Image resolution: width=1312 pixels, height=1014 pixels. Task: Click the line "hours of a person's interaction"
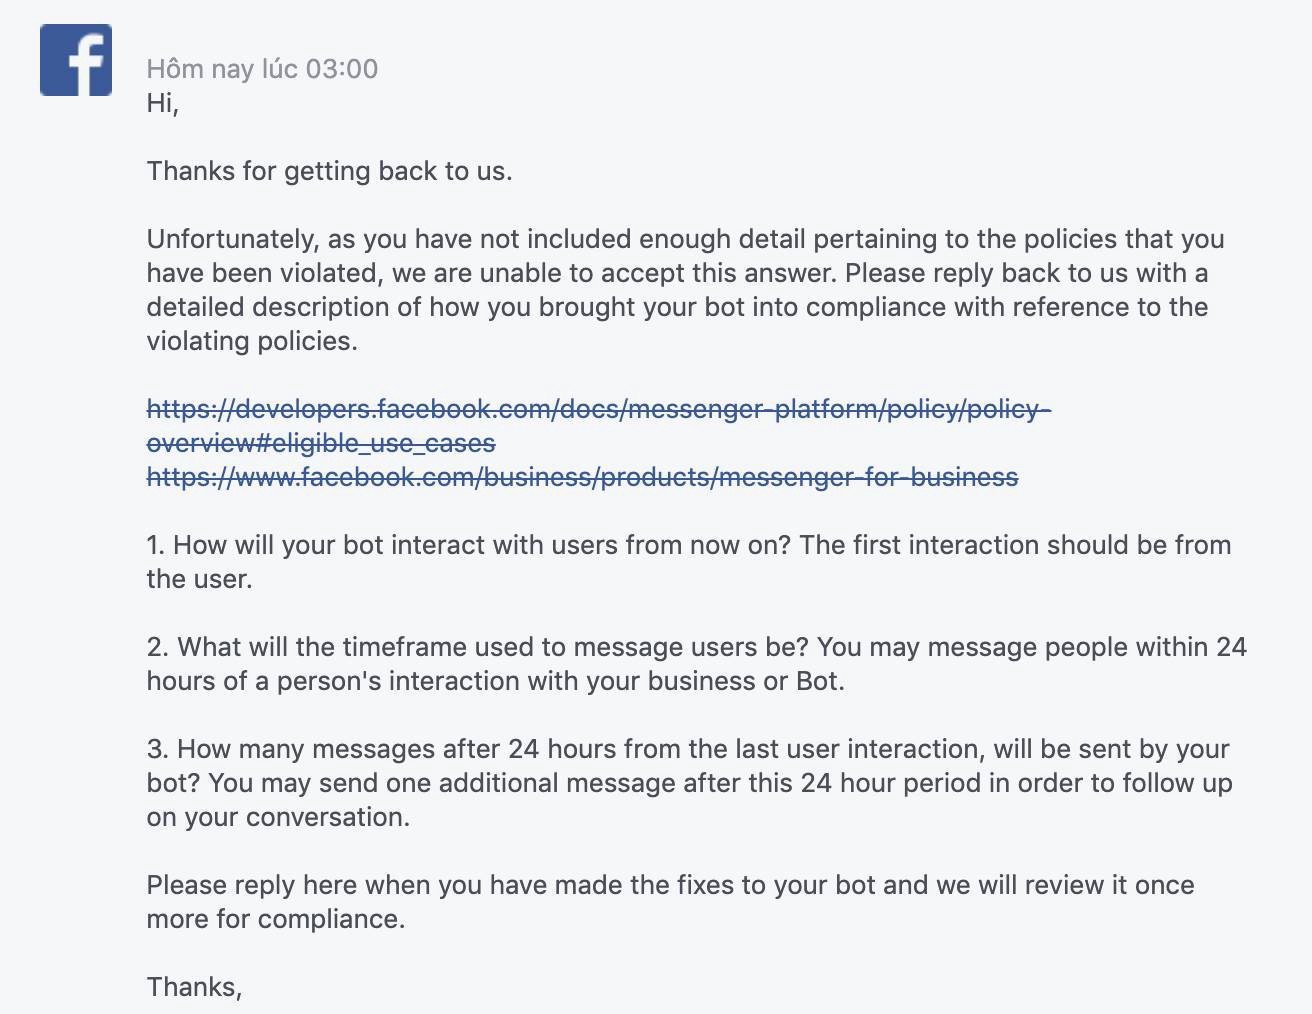[496, 681]
